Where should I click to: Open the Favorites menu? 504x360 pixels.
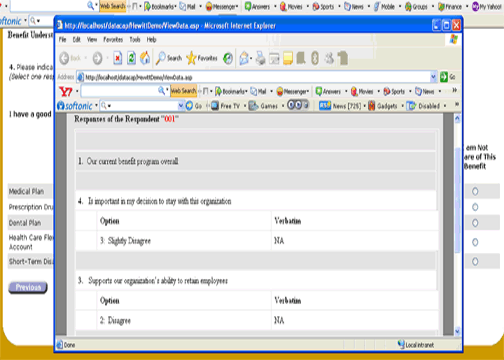[x=113, y=40]
